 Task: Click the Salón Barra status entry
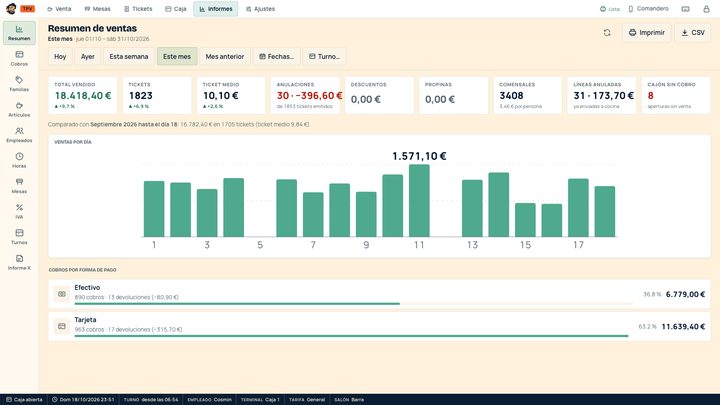pyautogui.click(x=349, y=399)
